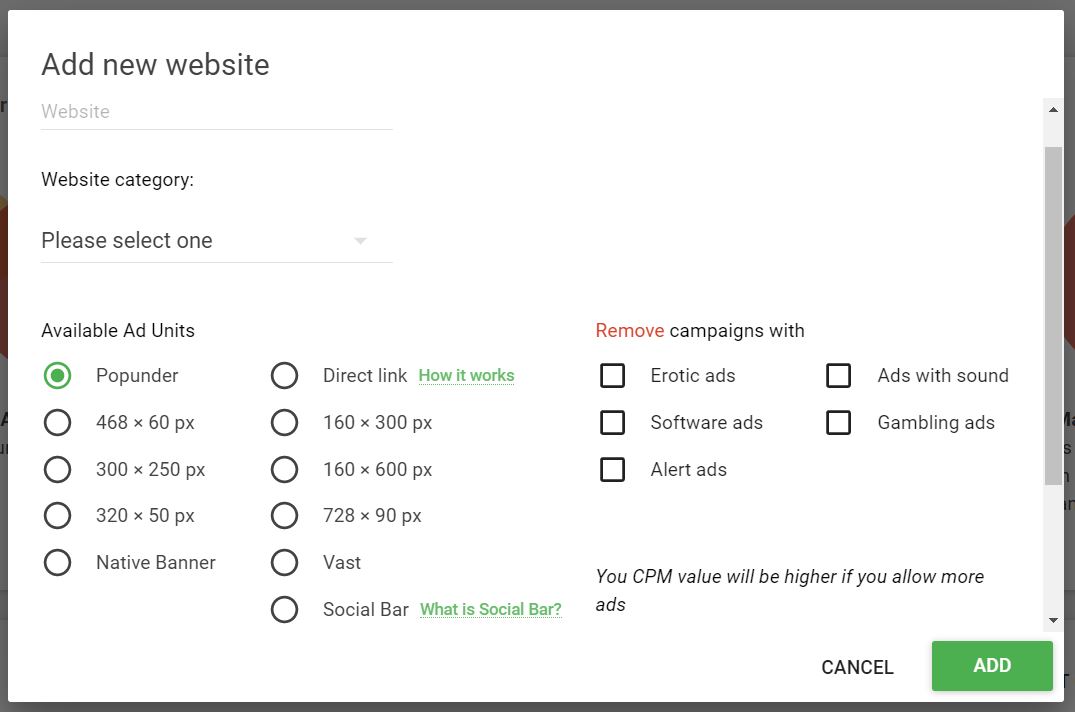Image resolution: width=1075 pixels, height=712 pixels.
Task: Check the Alert ads checkbox
Action: pos(612,469)
